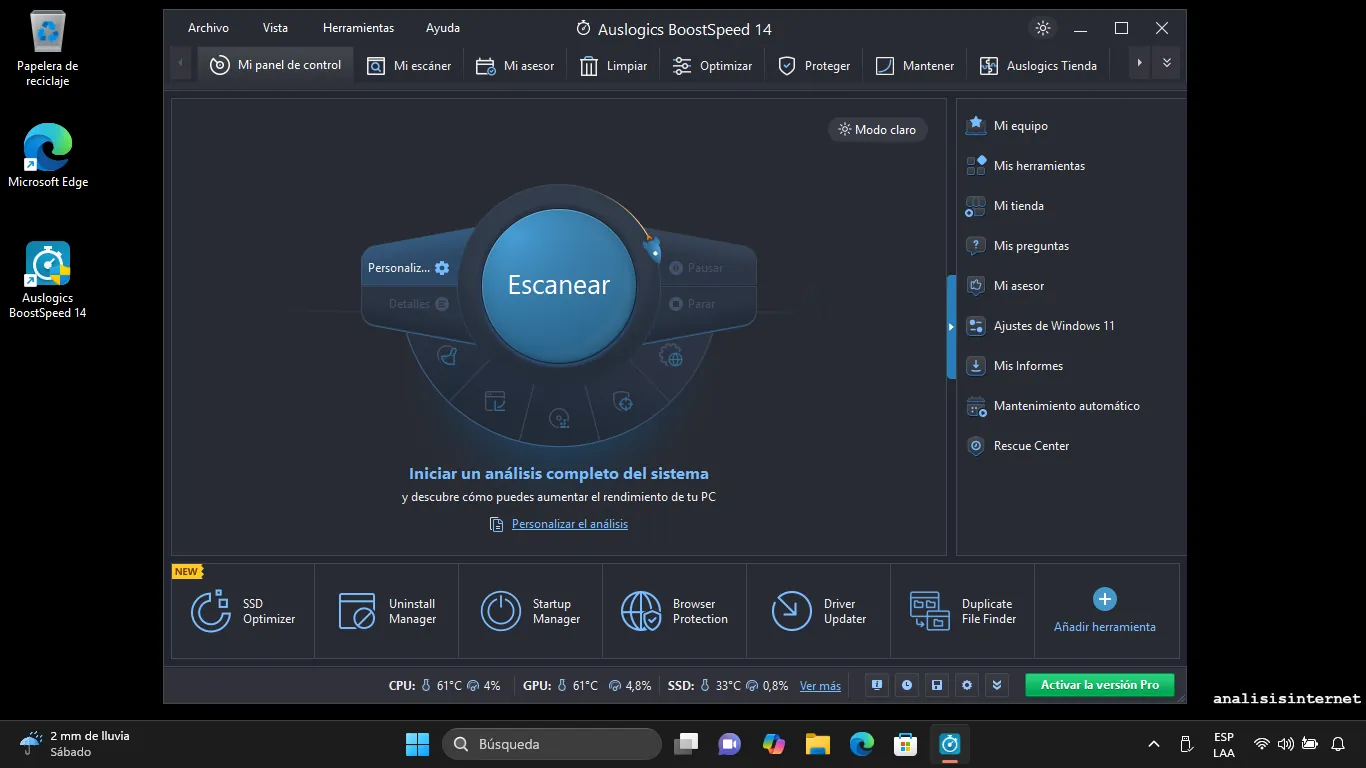Click Activar la versión Pro
This screenshot has height=768, width=1366.
(x=1100, y=685)
